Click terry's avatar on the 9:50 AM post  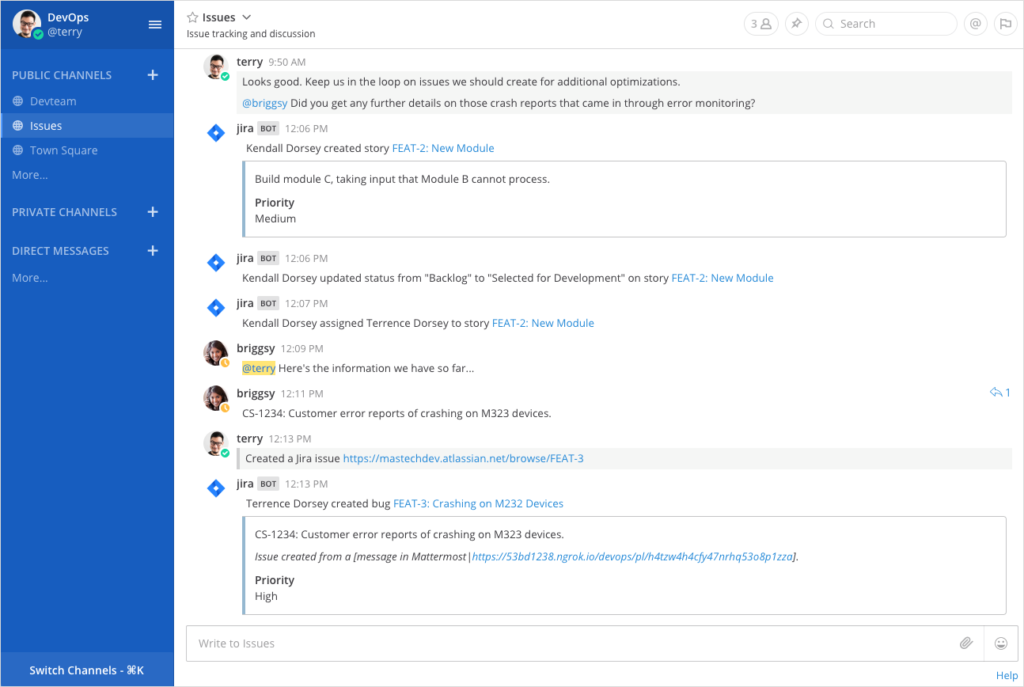[216, 67]
